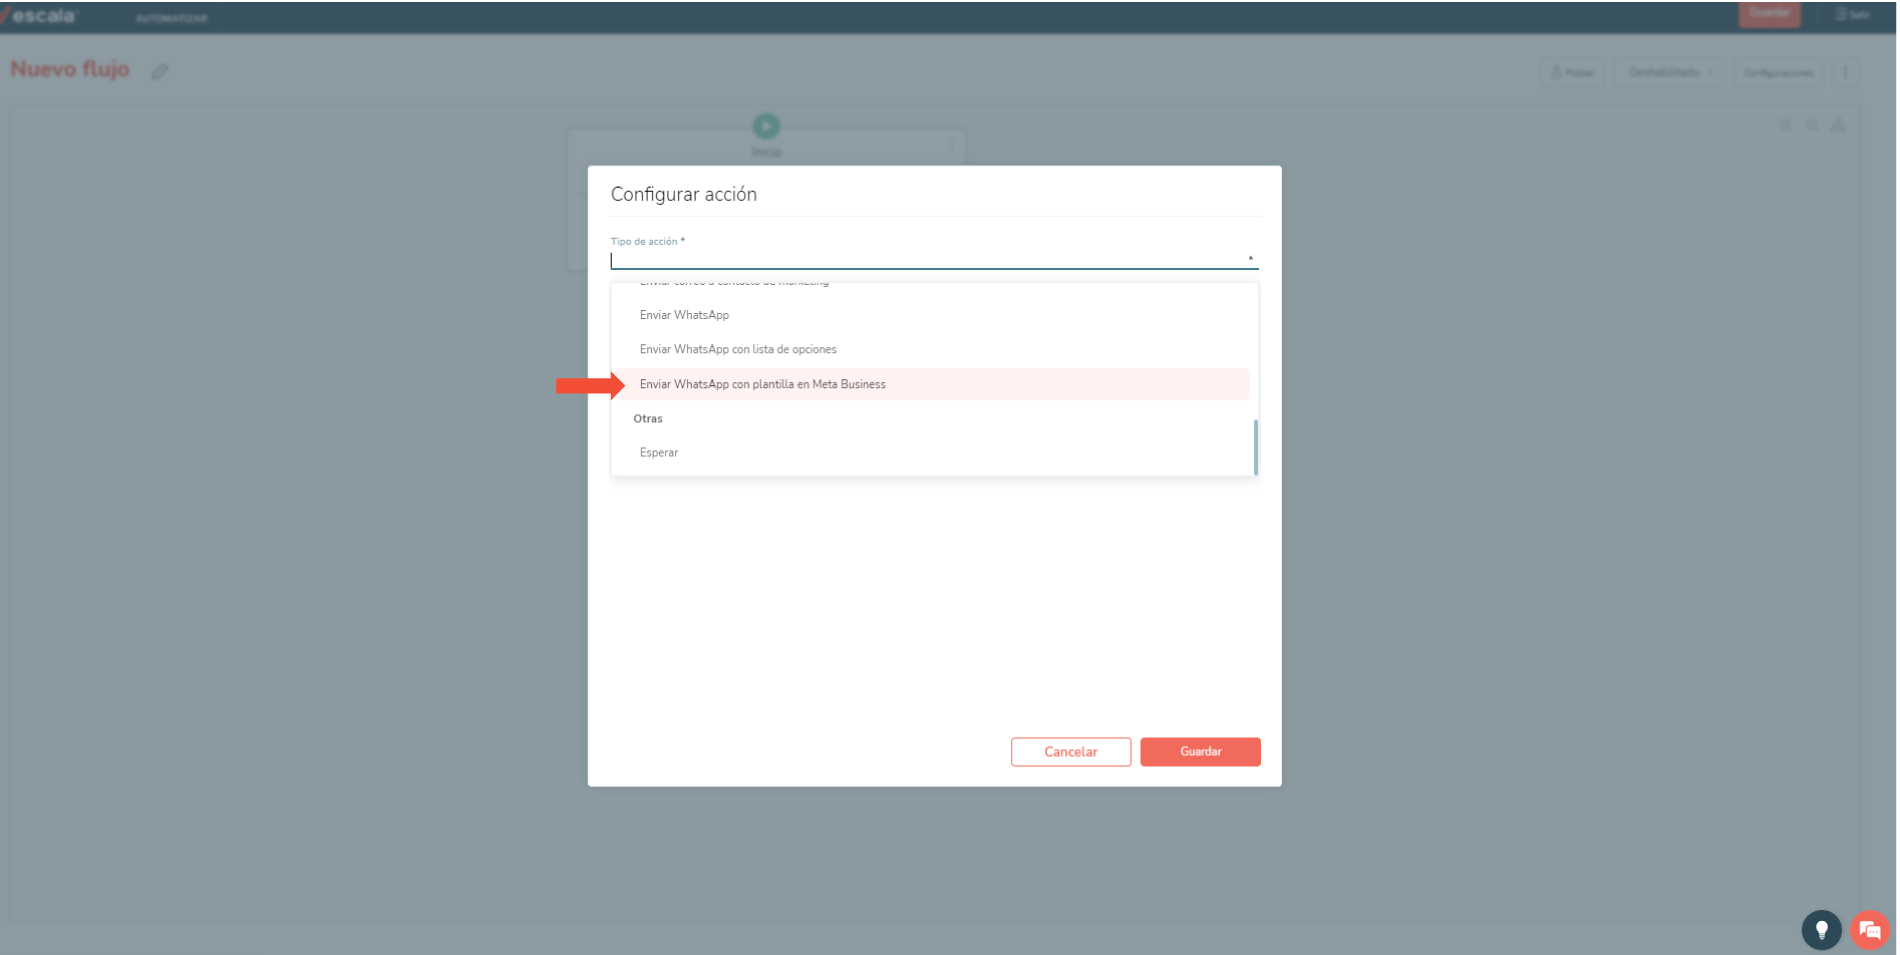
Task: Click the Inicio play node icon
Action: [766, 126]
